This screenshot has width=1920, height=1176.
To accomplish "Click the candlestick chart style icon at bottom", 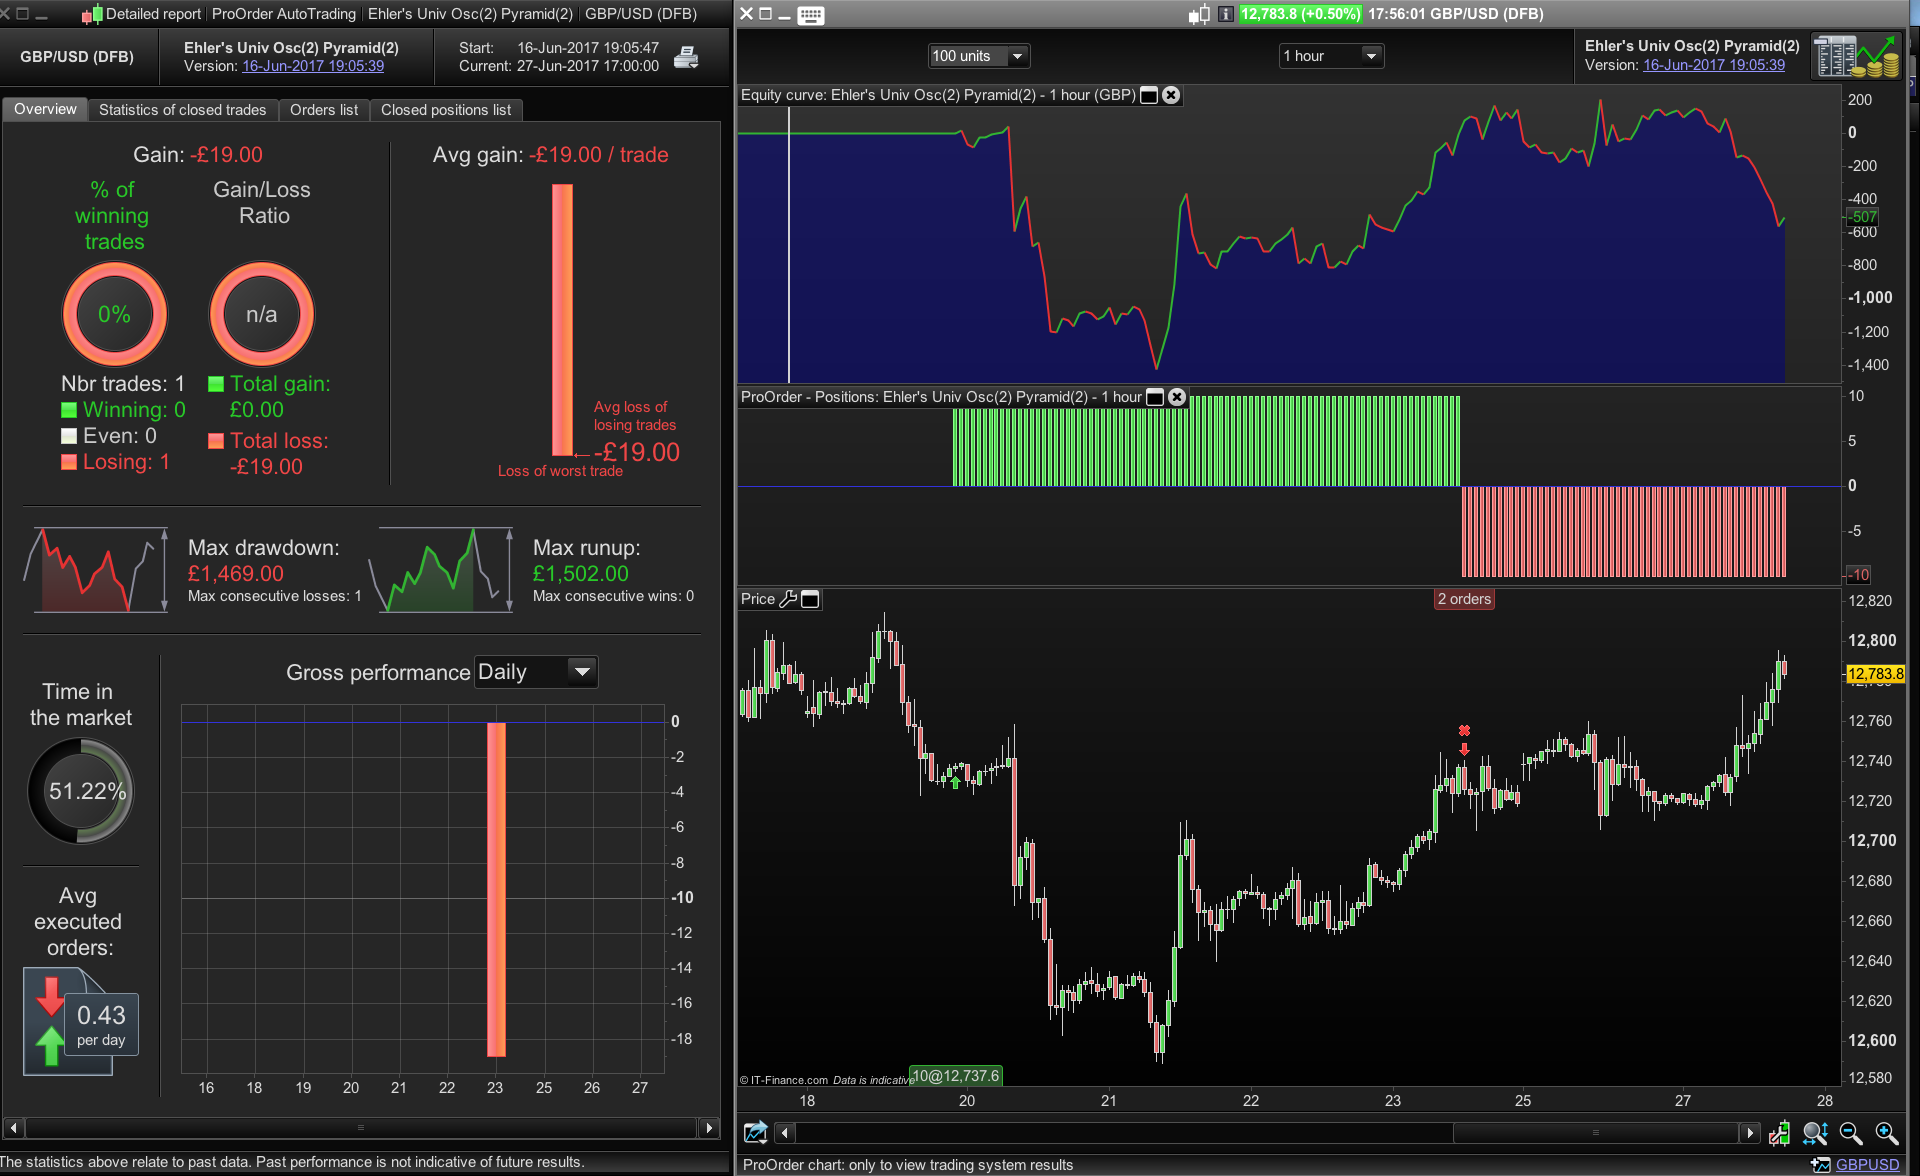I will (1779, 1133).
